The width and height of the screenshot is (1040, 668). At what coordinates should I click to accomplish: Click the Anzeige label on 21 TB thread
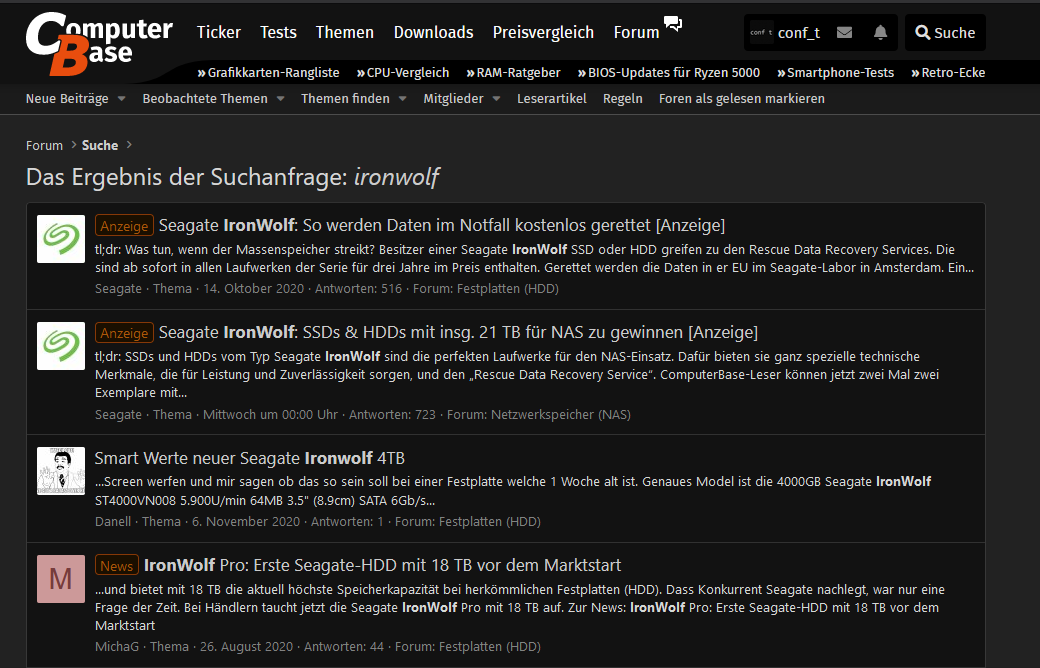(x=124, y=332)
